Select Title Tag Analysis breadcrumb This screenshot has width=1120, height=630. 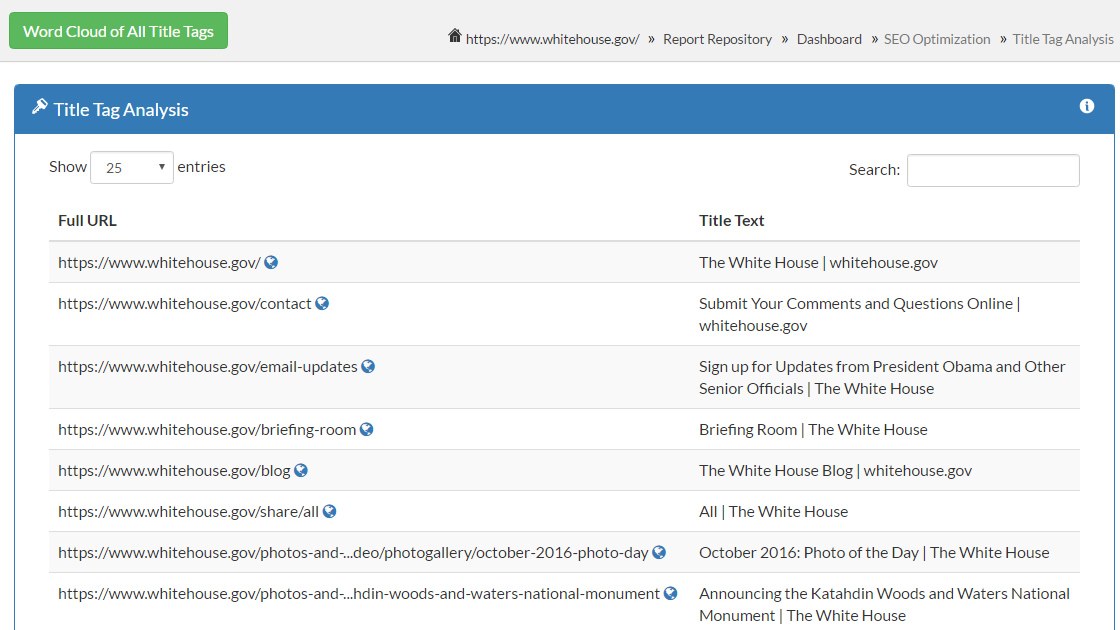click(x=1063, y=39)
